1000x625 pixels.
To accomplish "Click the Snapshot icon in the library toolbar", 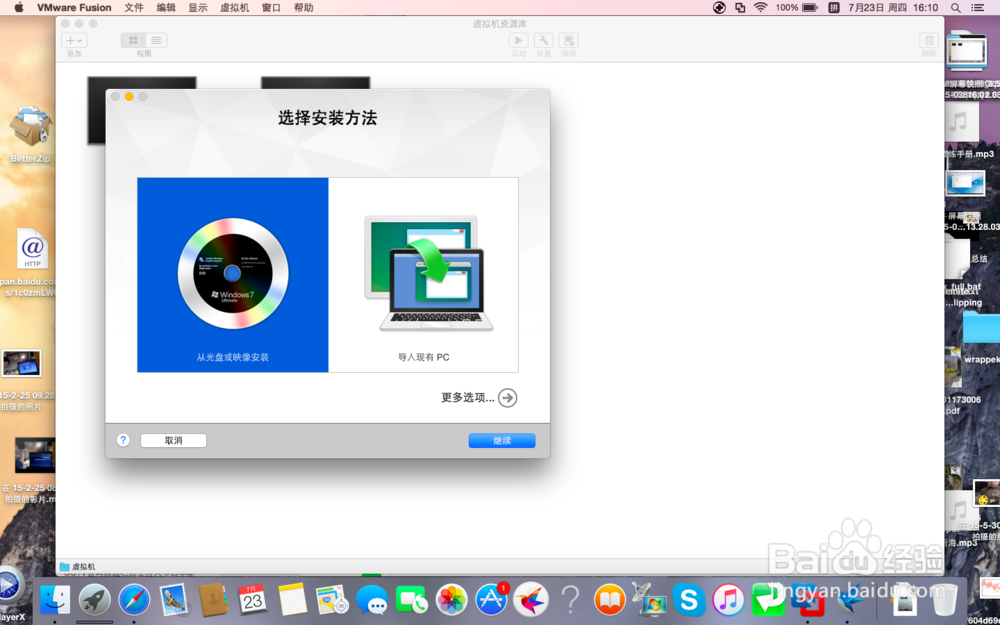I will point(568,40).
